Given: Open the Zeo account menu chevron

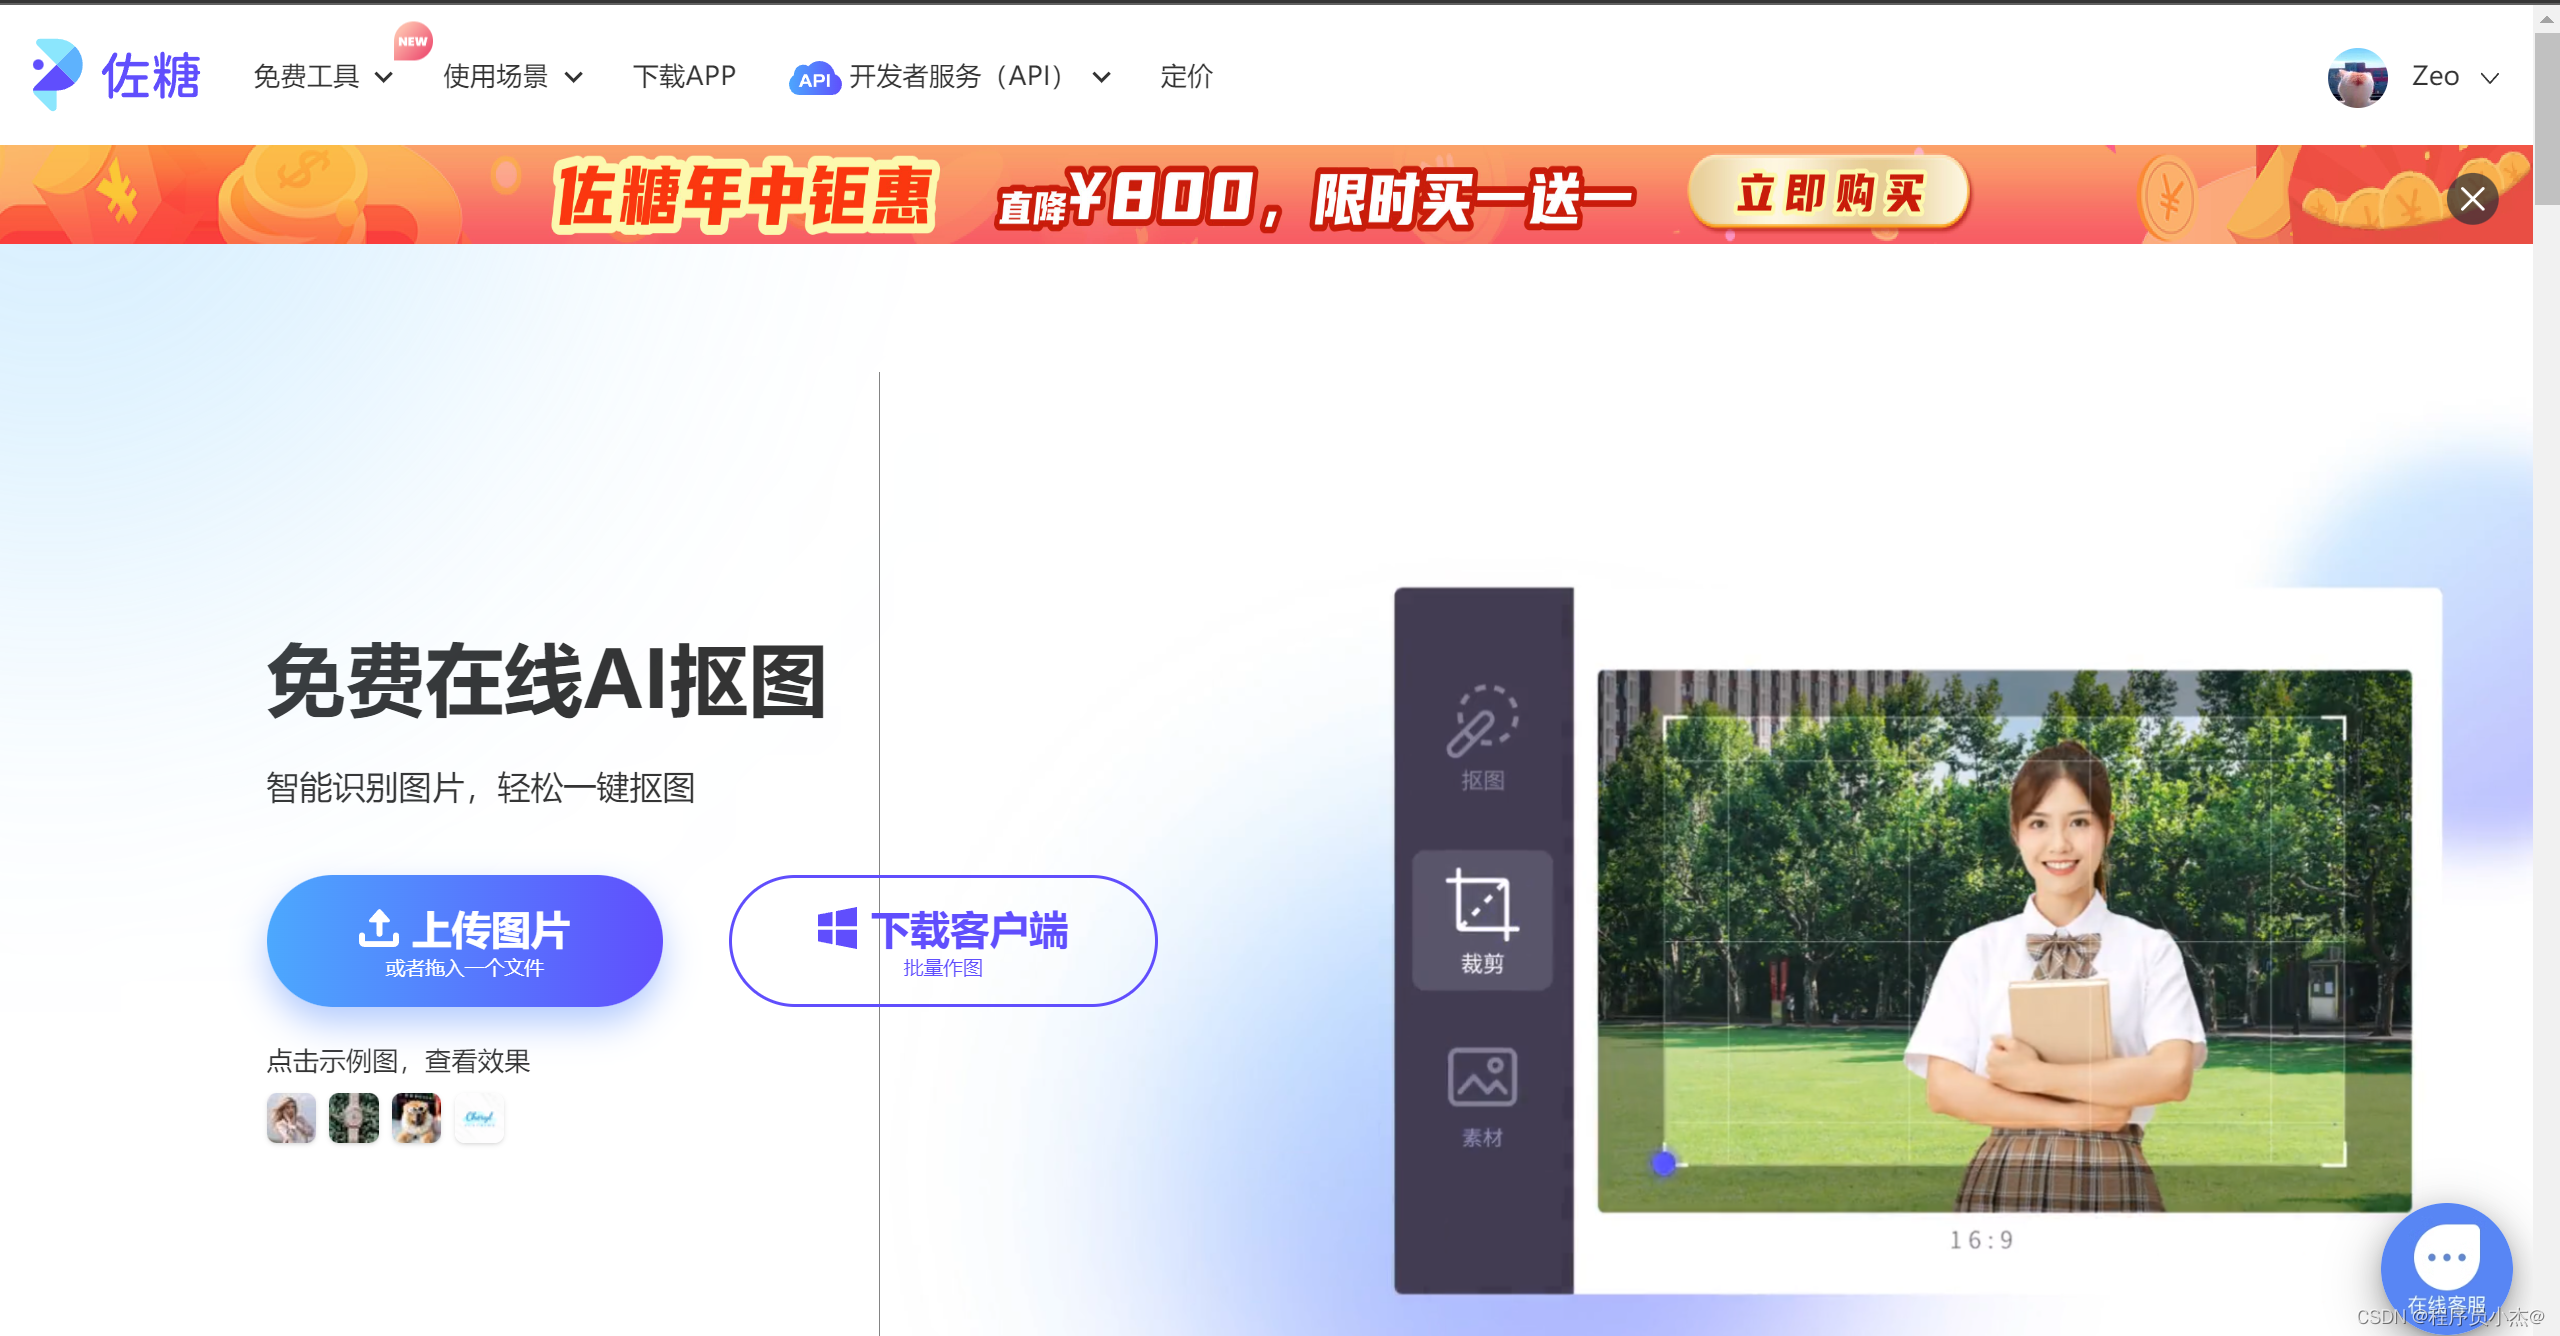Looking at the screenshot, I should point(2490,77).
